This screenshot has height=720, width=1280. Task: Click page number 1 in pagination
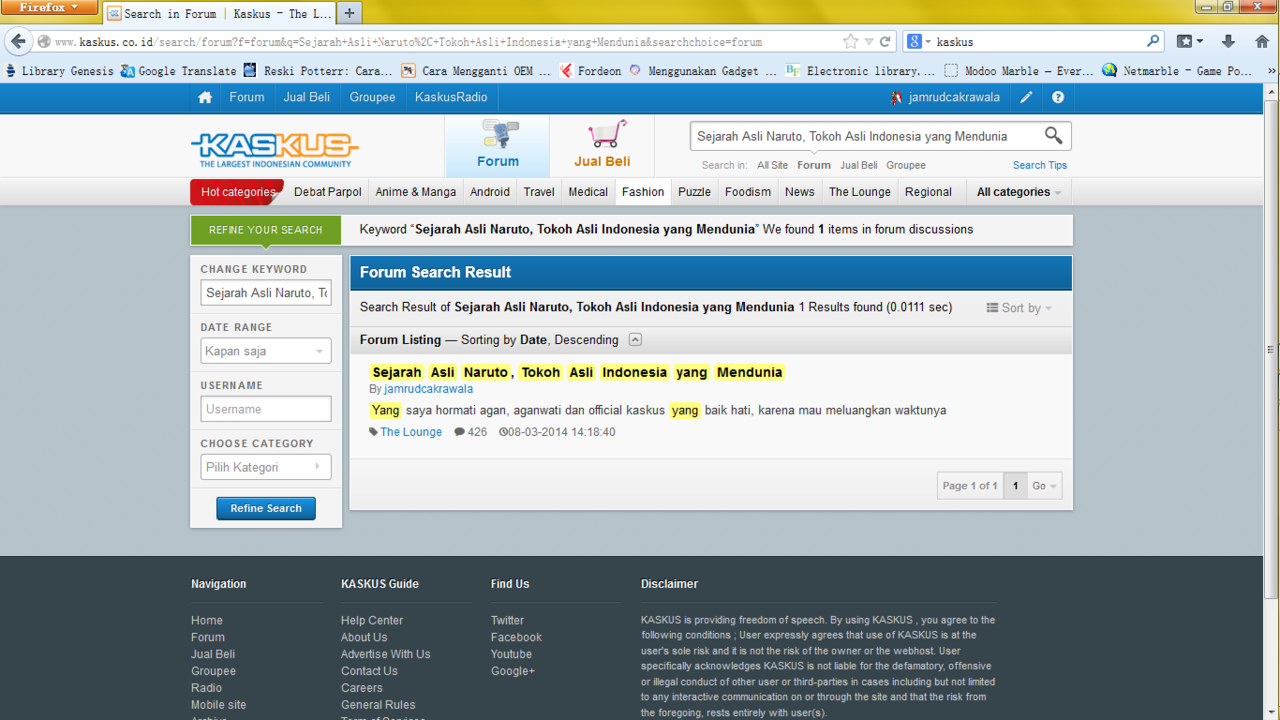(x=1015, y=486)
